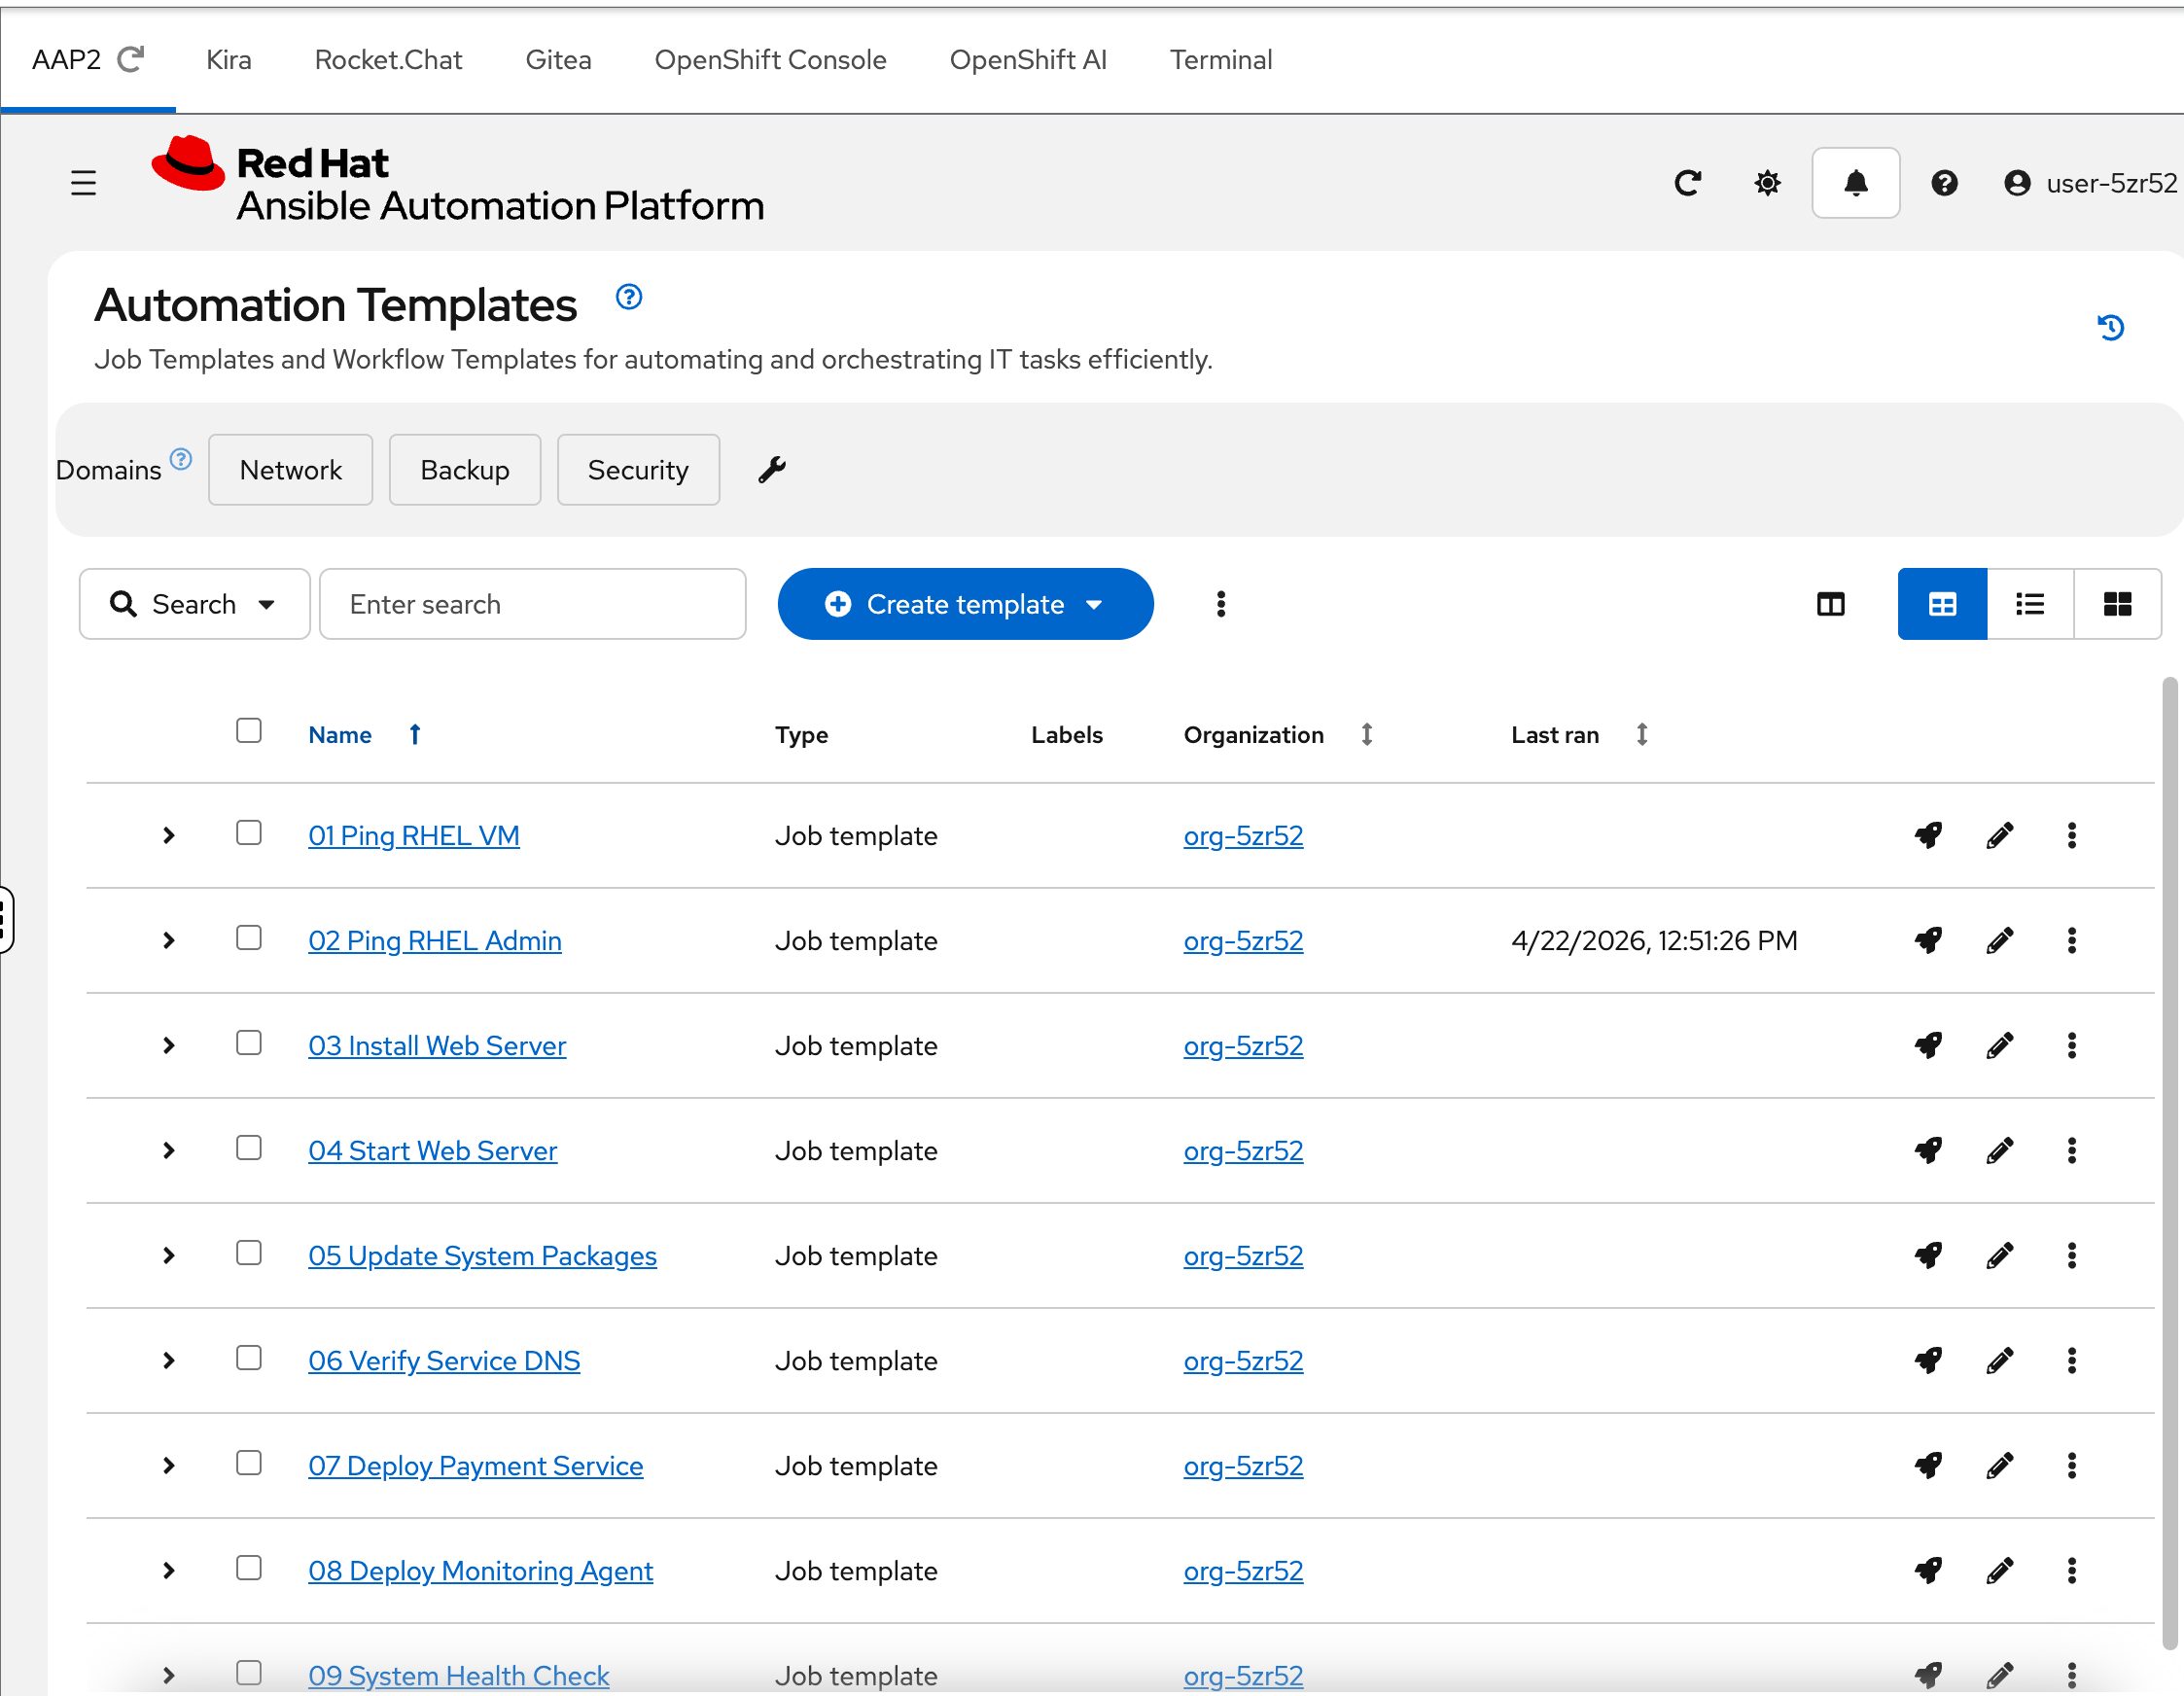Switch to card view
Viewport: 2184px width, 1696px height.
pos(2117,604)
